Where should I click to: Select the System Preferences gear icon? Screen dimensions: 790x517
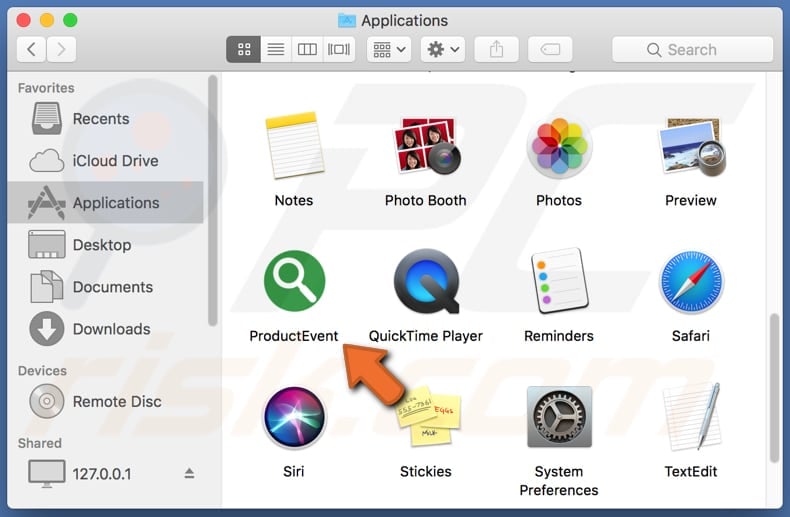559,417
